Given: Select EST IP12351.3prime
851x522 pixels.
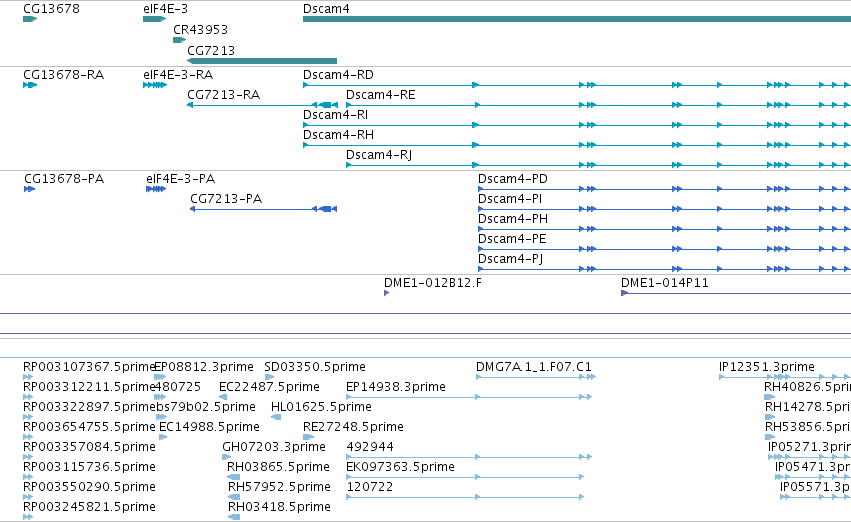Looking at the screenshot, I should pyautogui.click(x=767, y=367).
